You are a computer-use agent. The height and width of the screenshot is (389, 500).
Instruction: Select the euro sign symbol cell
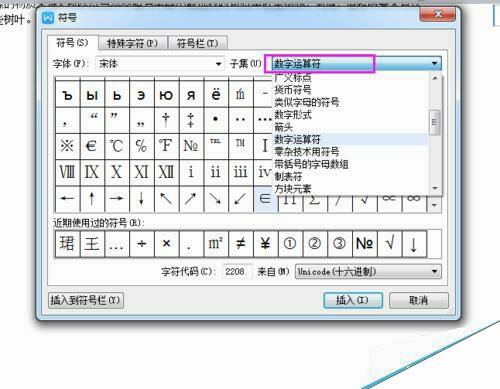(91, 146)
